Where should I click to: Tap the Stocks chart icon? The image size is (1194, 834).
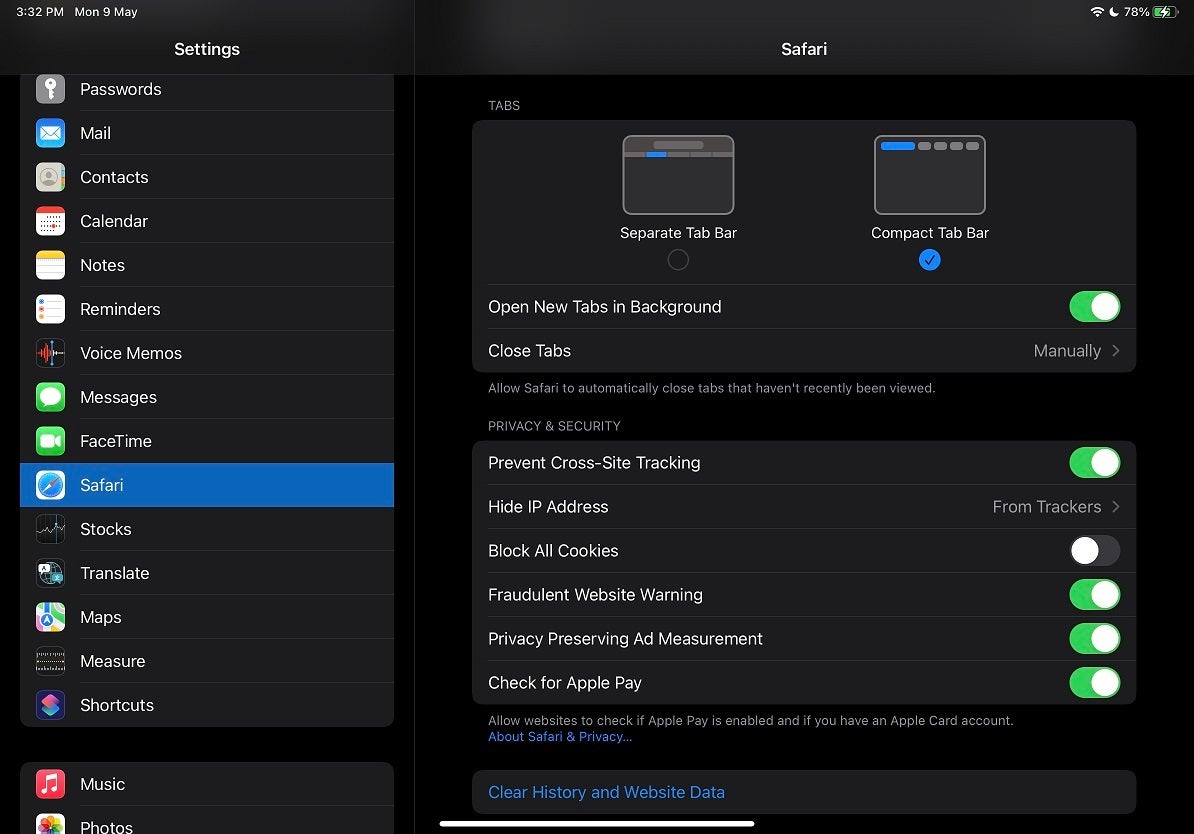click(50, 529)
